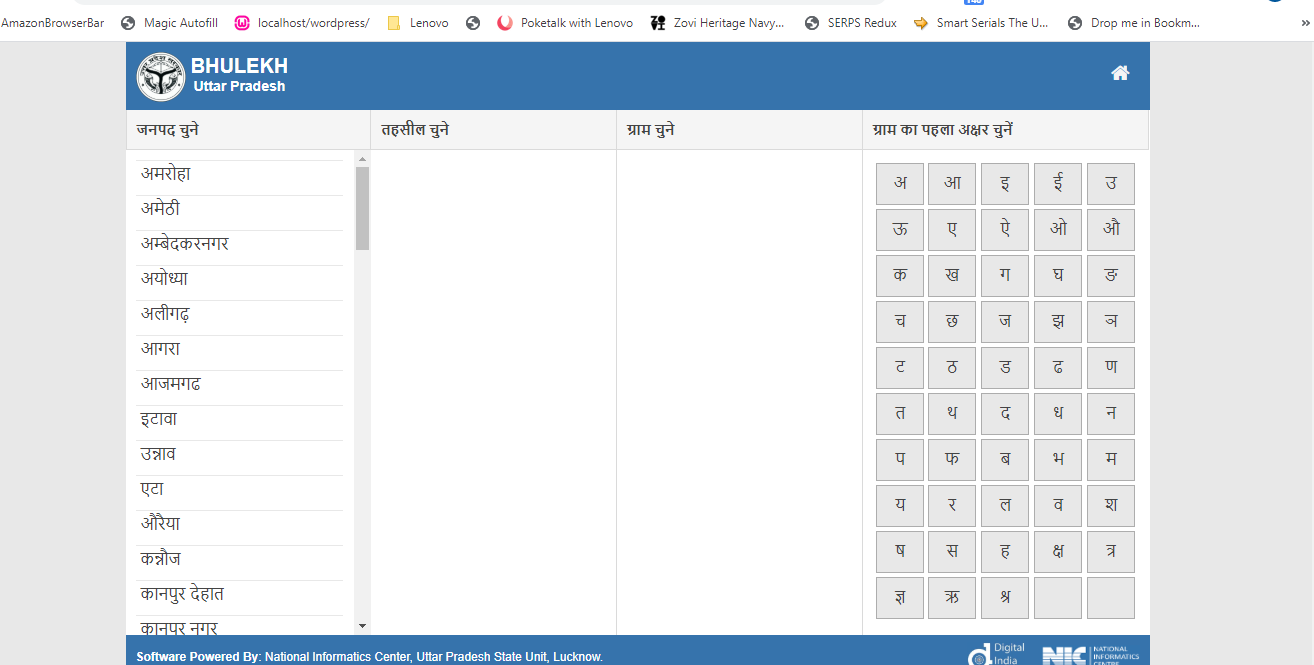Screen dimensions: 1314x665
Task: Select district आगरा
Action: (x=240, y=349)
